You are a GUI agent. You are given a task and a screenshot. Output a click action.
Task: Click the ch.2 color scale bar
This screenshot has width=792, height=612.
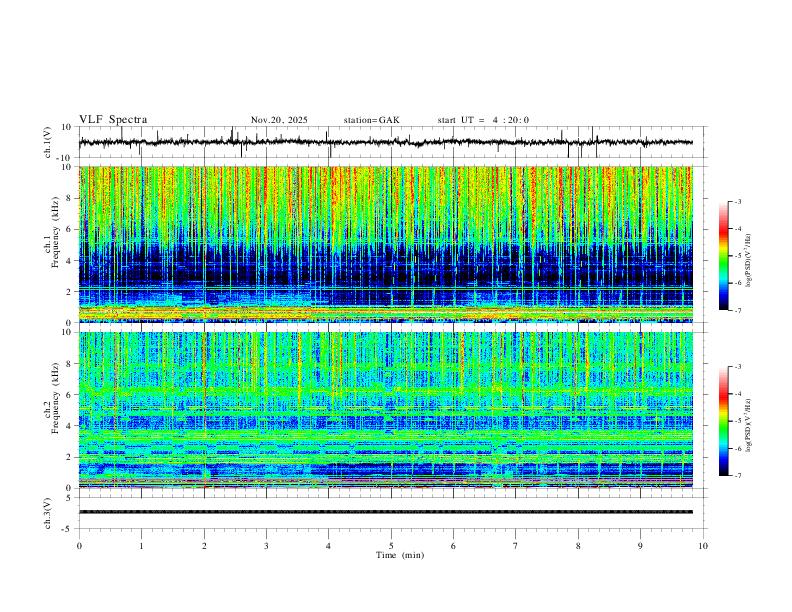[x=724, y=421]
